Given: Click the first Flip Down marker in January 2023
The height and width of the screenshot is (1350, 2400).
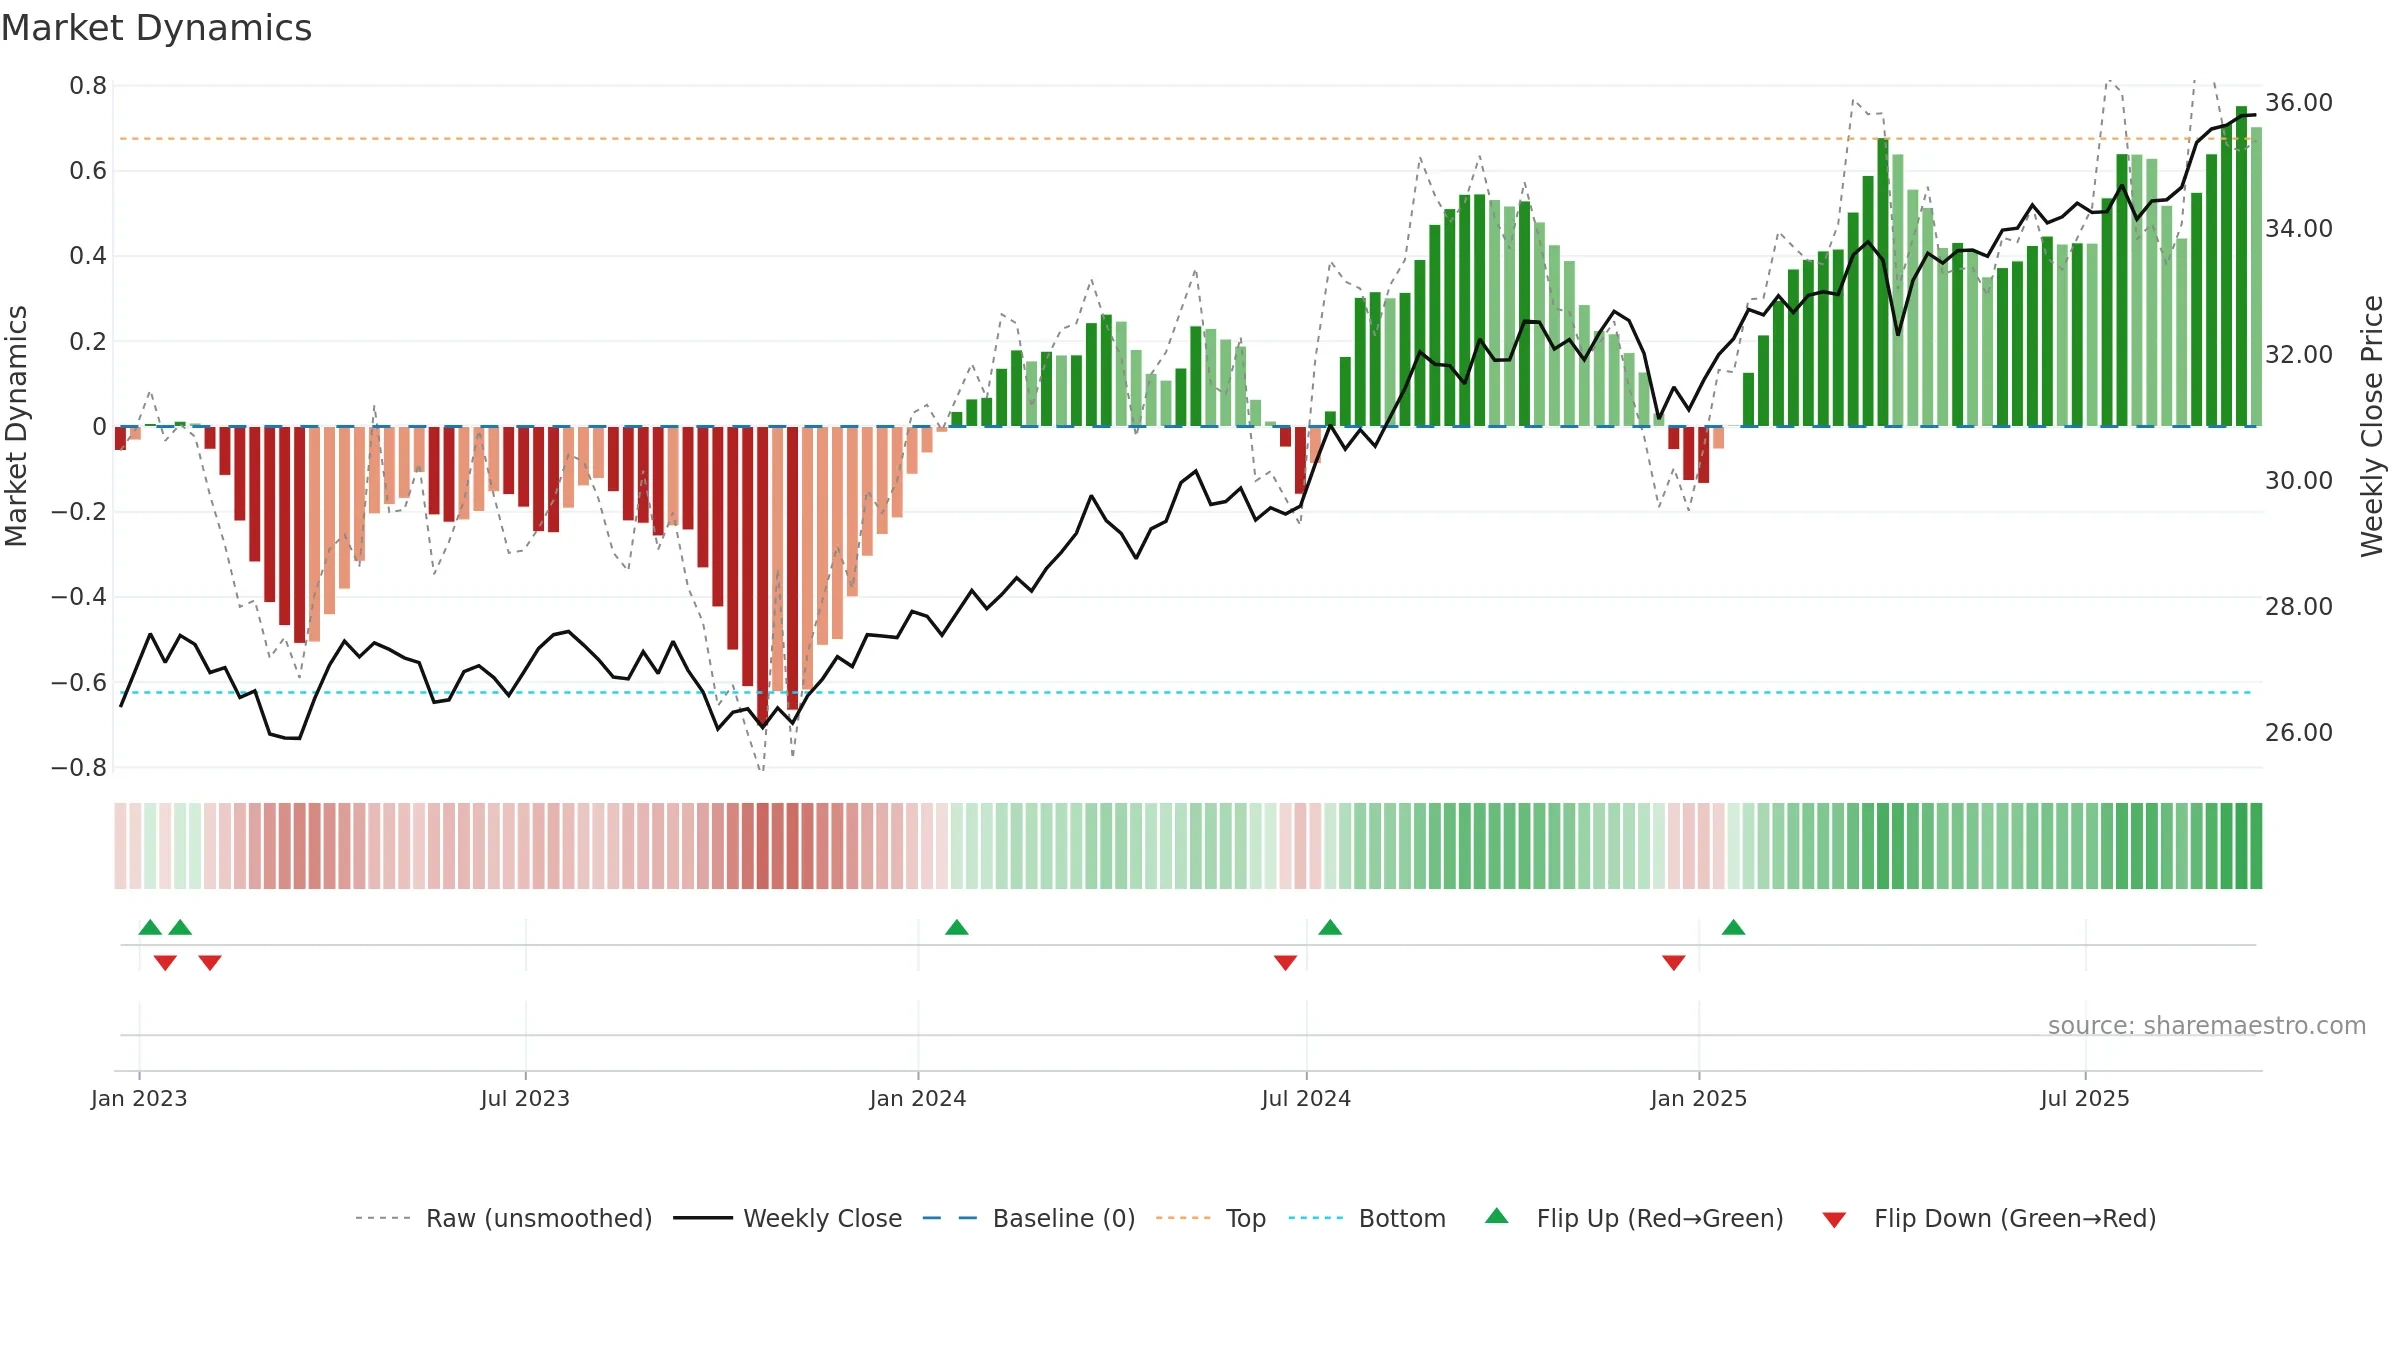Looking at the screenshot, I should [x=165, y=963].
